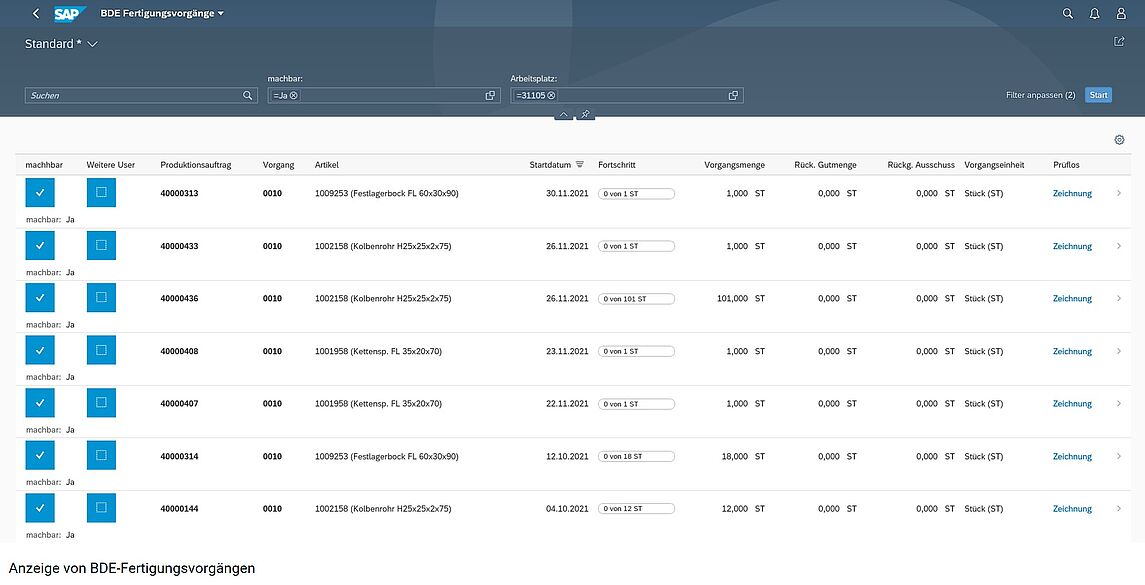Viewport: 1145px width, 585px height.
Task: Open the header search icon
Action: point(1068,13)
